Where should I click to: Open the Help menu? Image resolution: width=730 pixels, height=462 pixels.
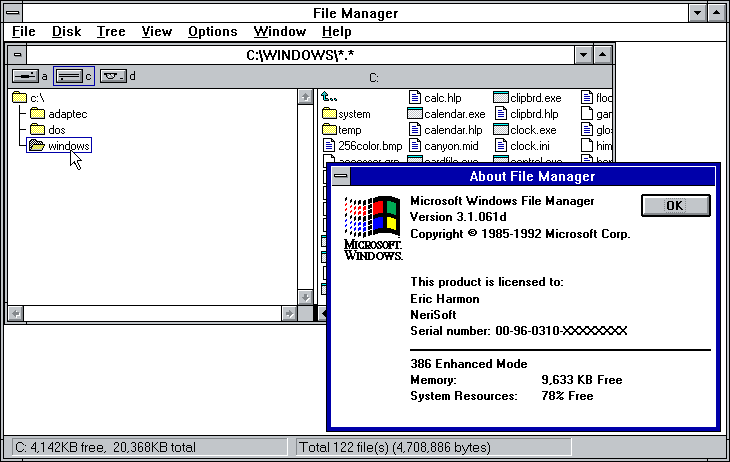click(x=337, y=32)
